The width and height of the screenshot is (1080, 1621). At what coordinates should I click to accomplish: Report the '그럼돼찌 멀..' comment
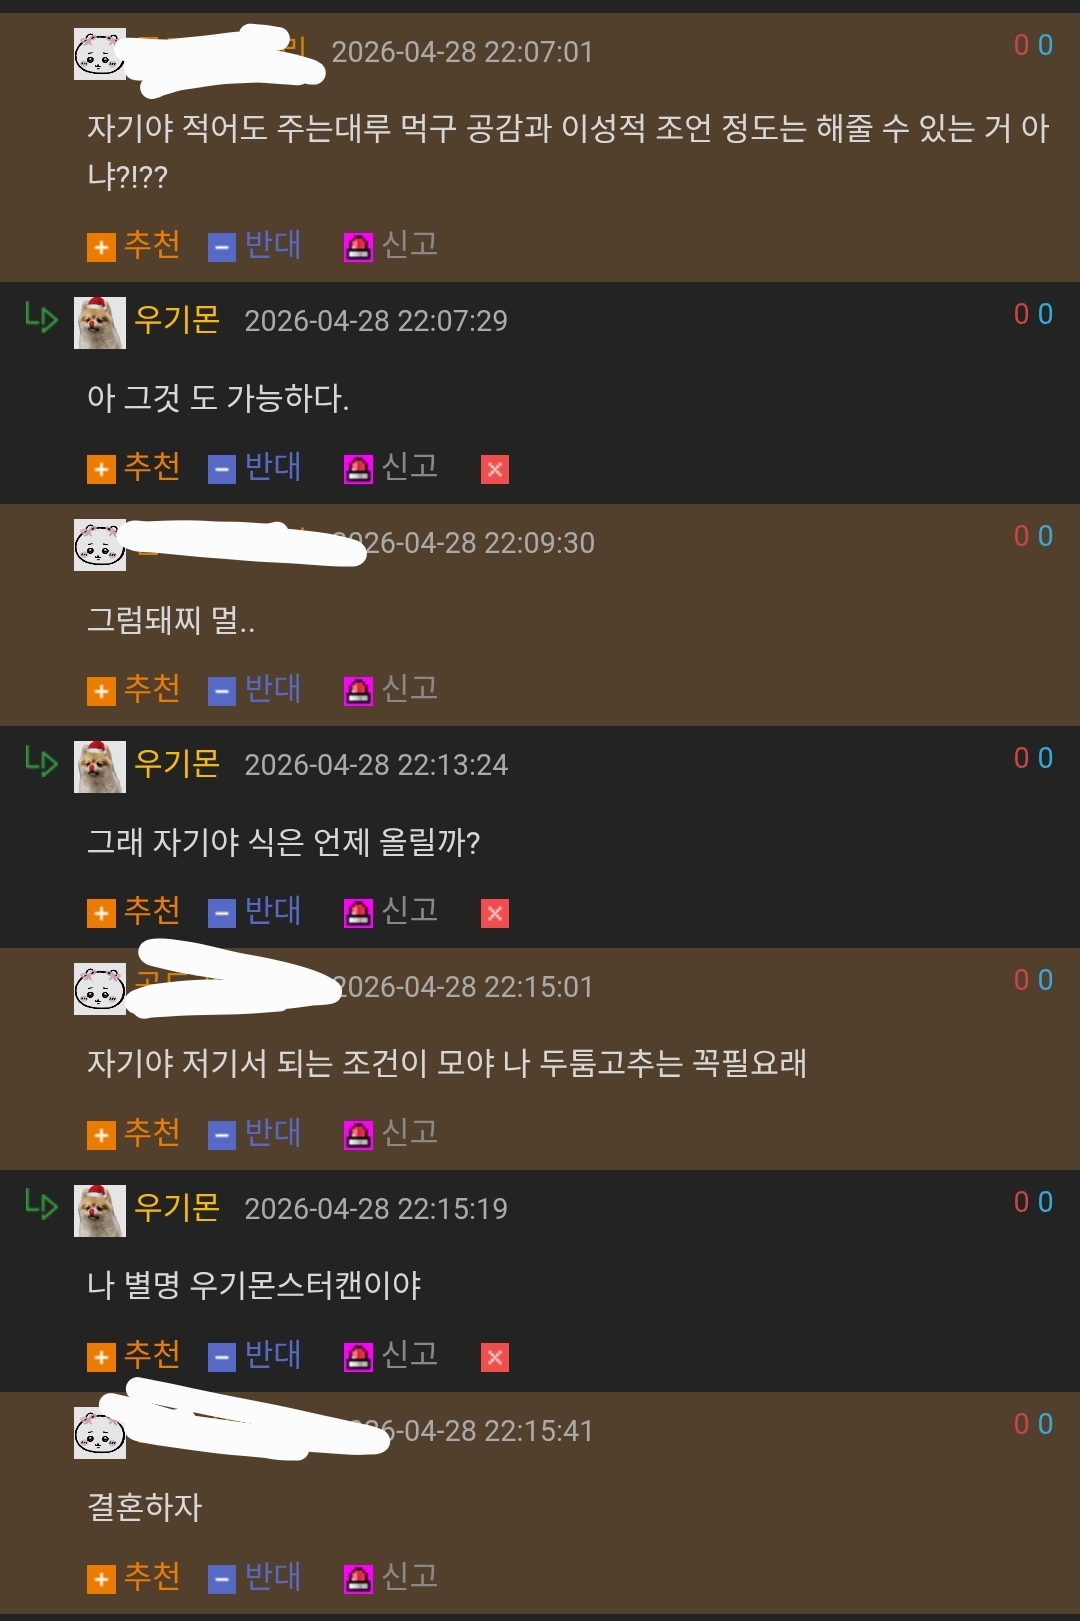(391, 689)
